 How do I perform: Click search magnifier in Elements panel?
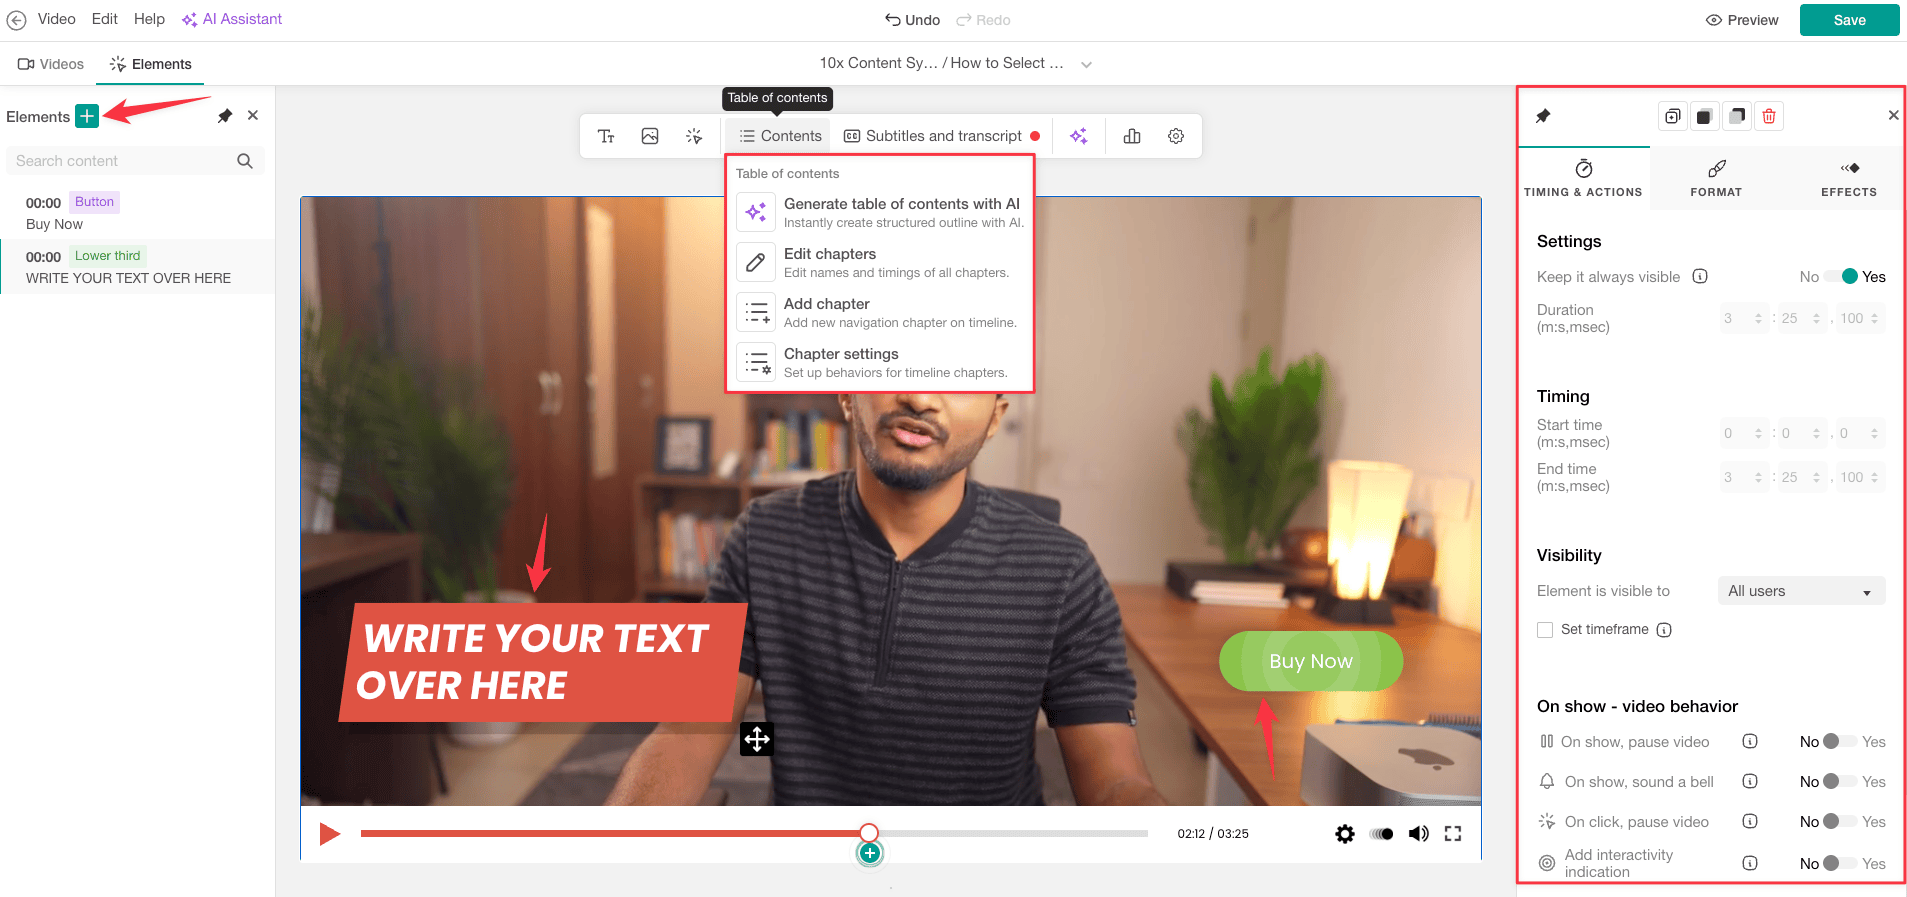pos(245,161)
